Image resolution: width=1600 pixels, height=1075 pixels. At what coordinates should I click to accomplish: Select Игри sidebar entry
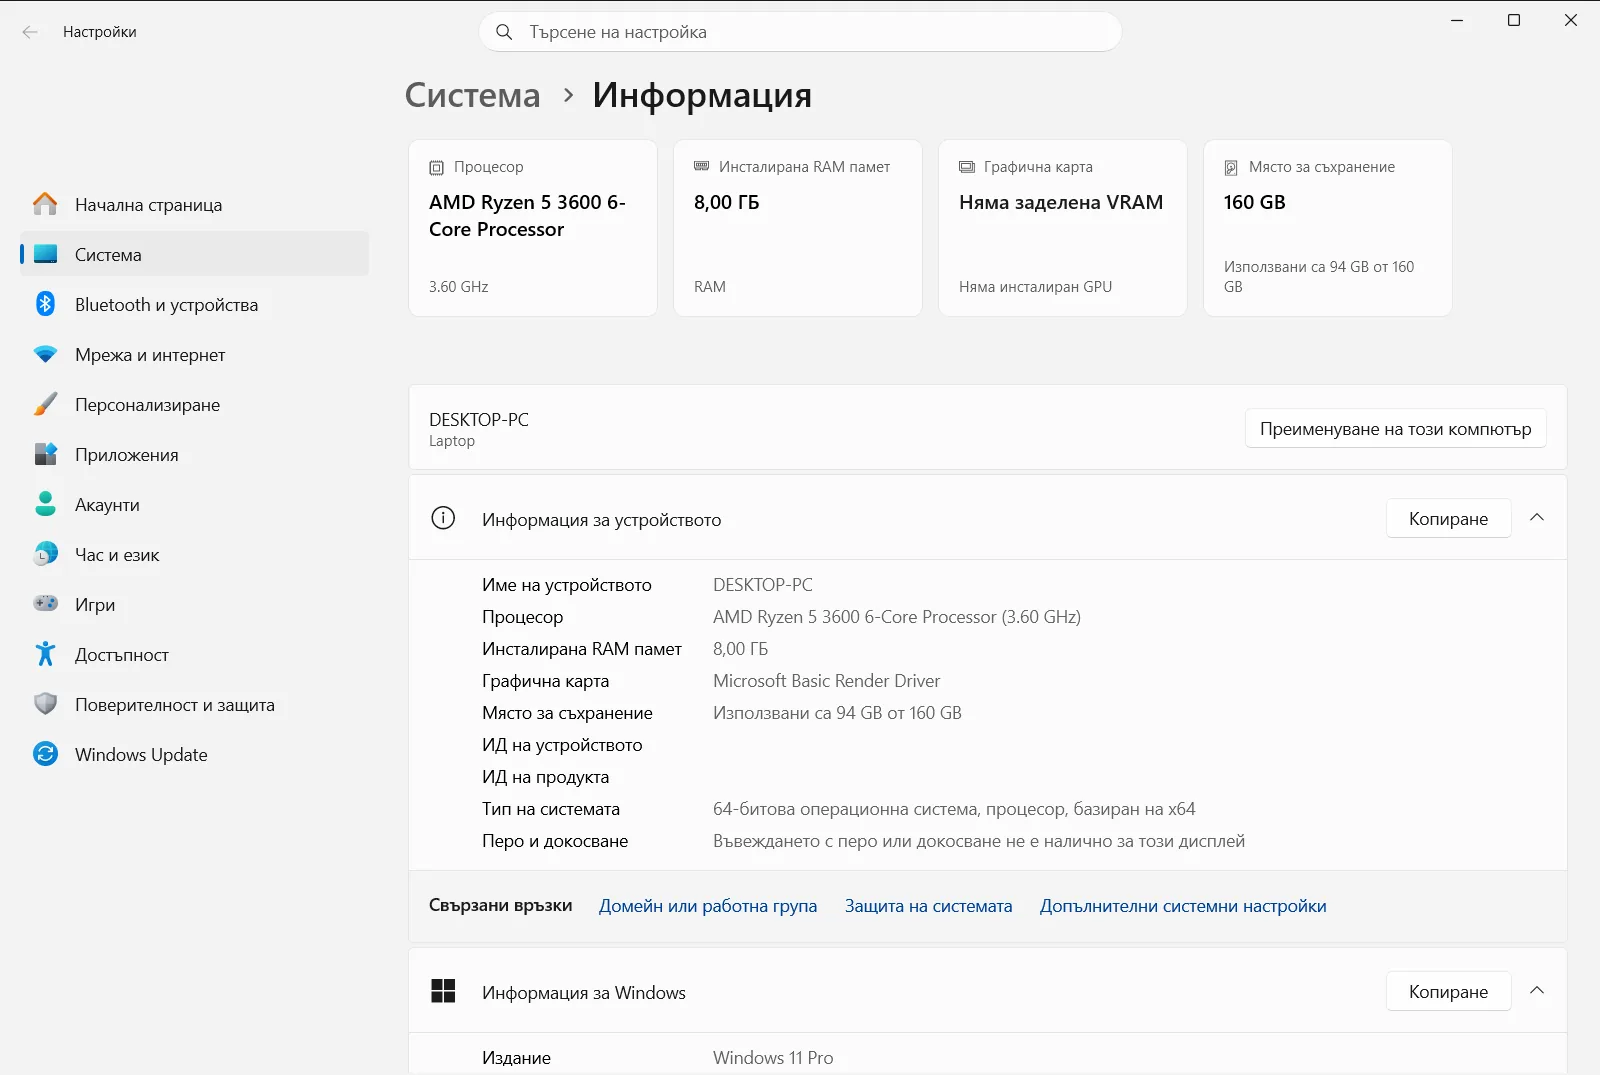click(195, 604)
